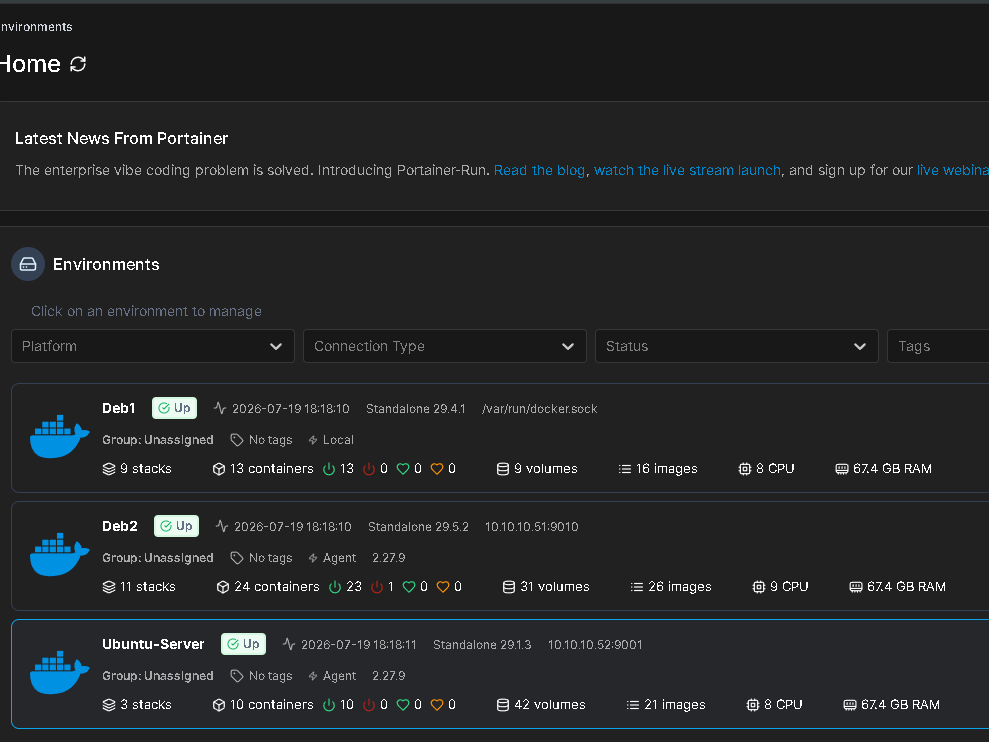Screen dimensions: 989x742
Task: Click '21 images' text for Ubuntu-Server
Action: pos(675,705)
